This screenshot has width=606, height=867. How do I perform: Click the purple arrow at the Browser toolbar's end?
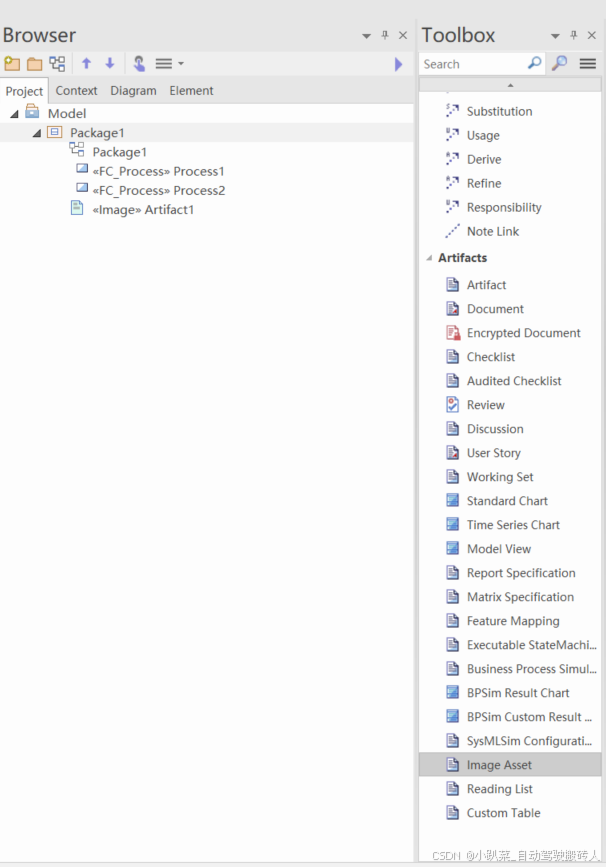(398, 64)
